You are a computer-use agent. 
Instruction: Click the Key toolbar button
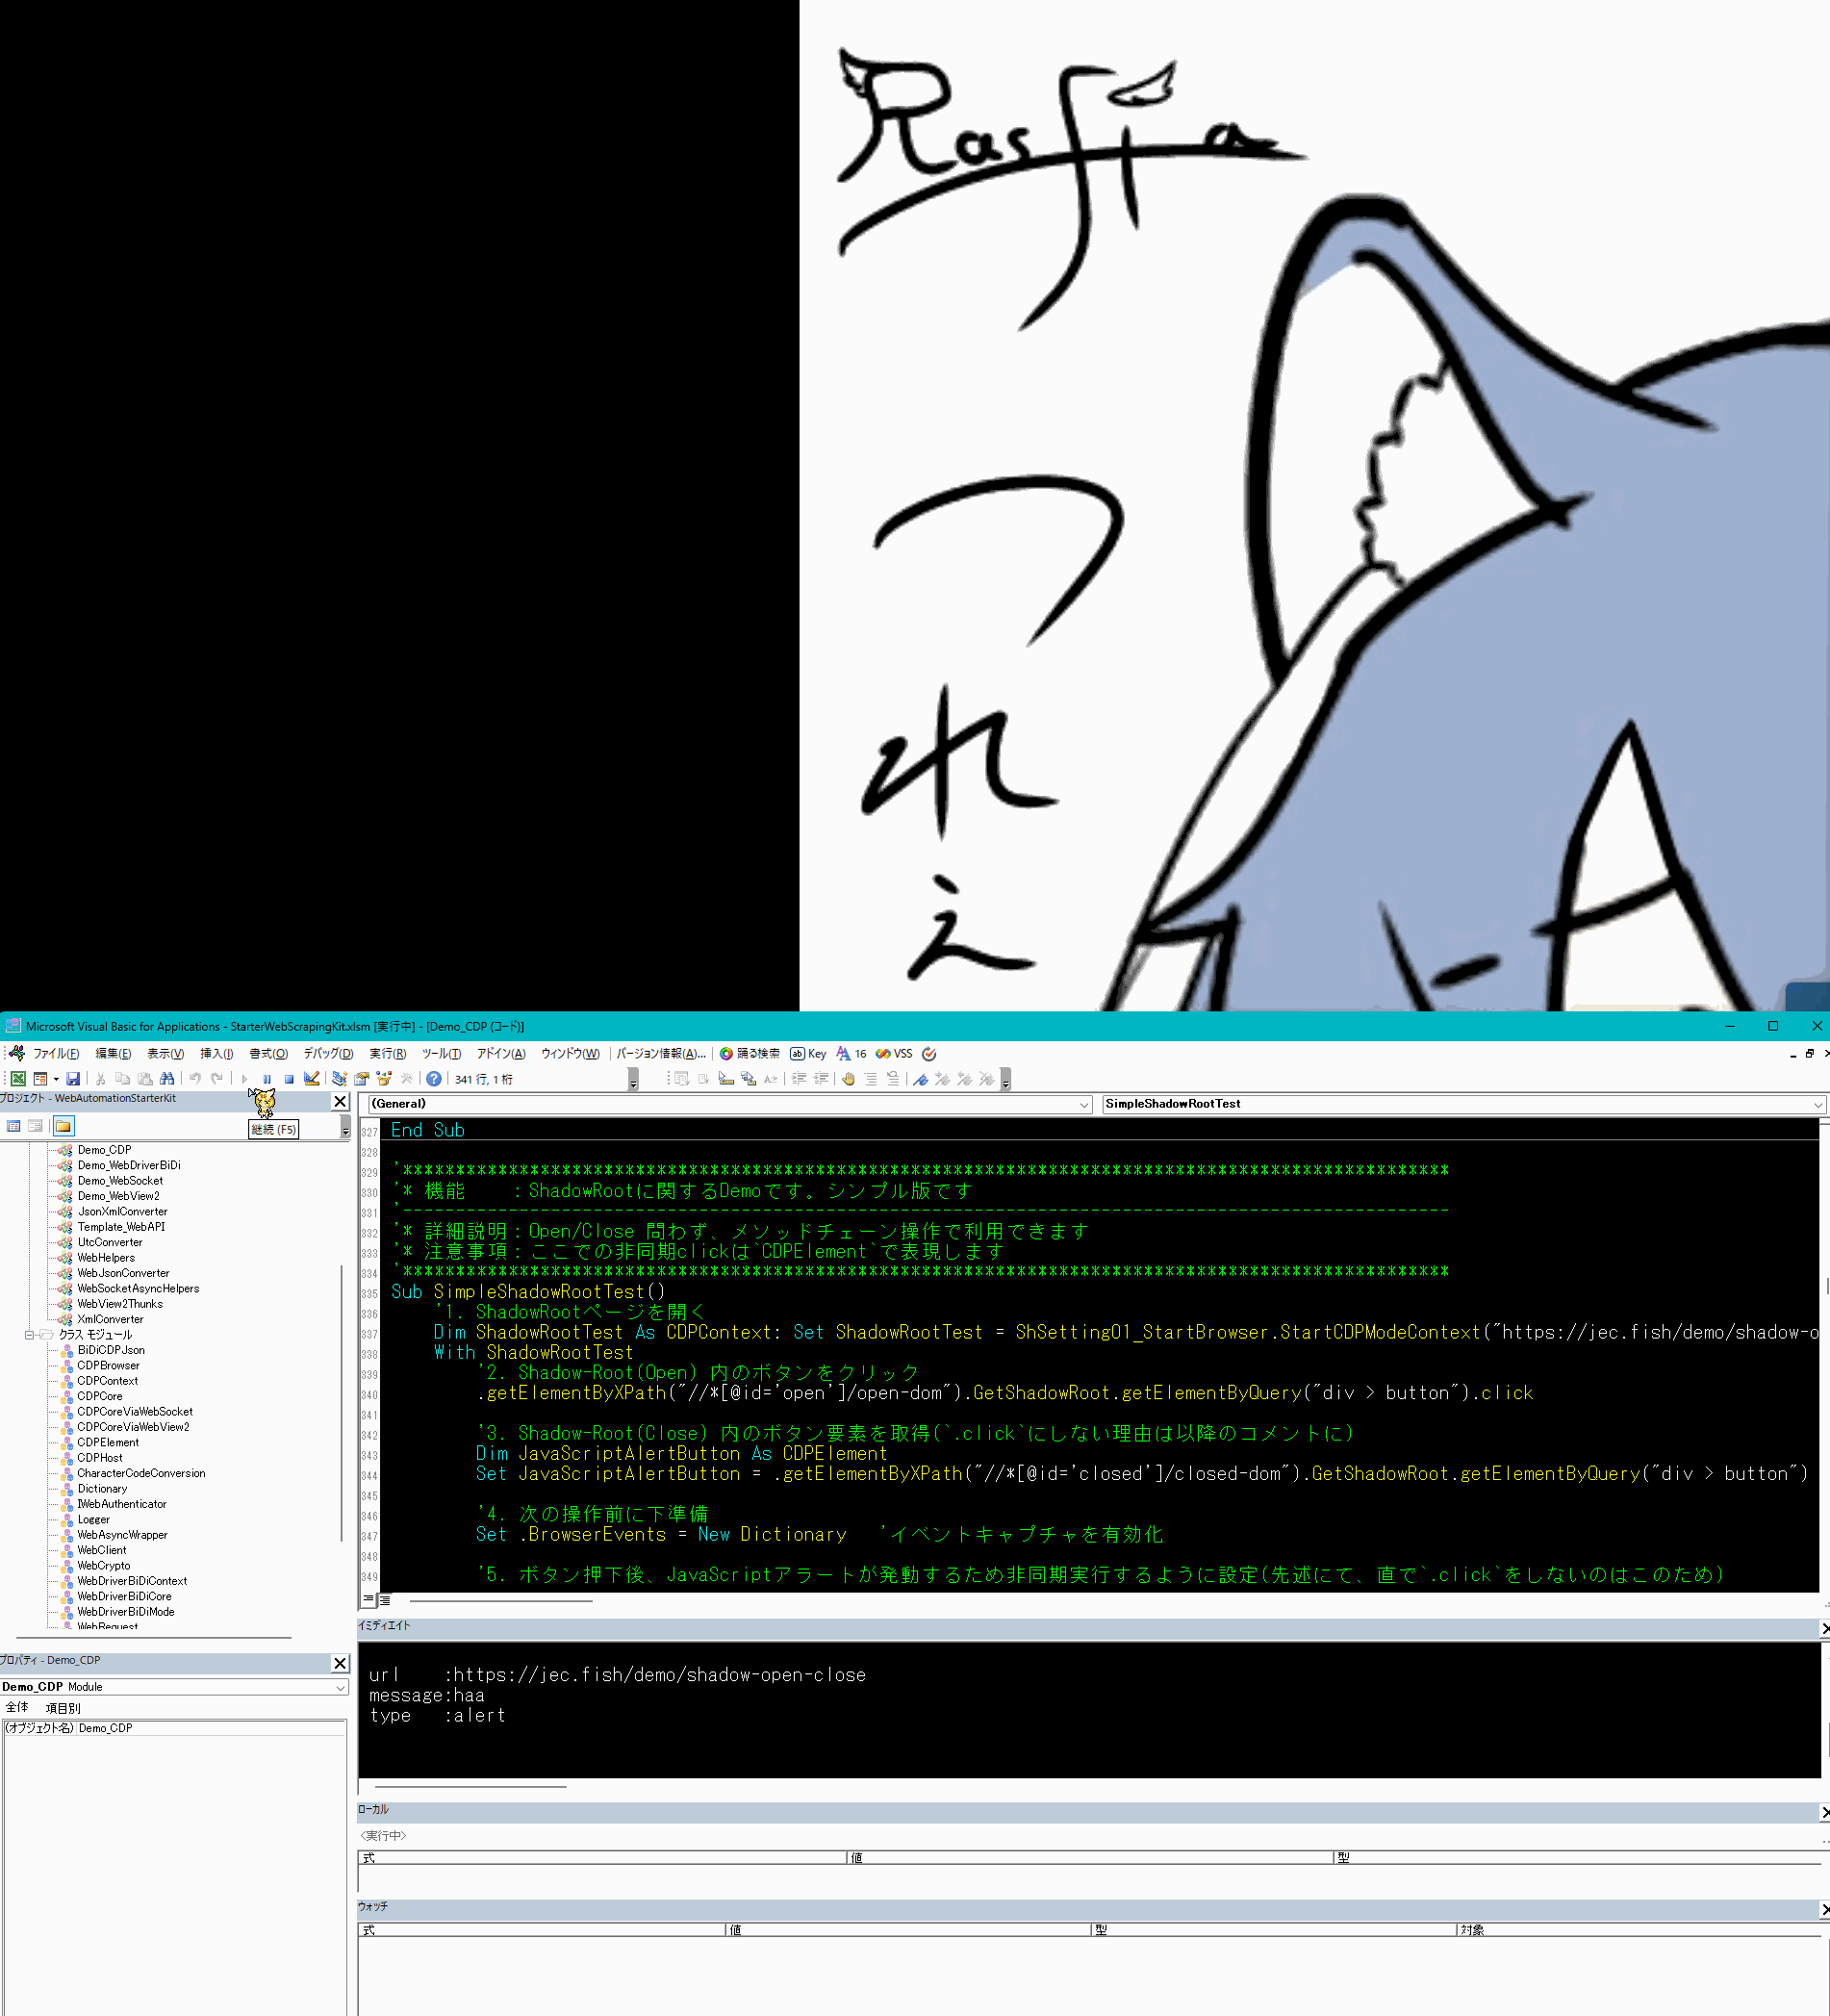click(808, 1054)
